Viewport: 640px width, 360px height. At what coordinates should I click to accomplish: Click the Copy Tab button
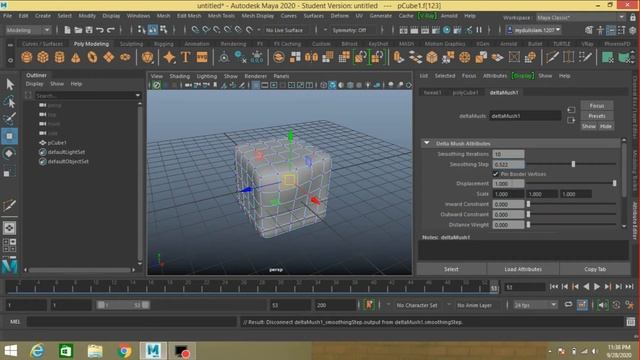[x=595, y=269]
